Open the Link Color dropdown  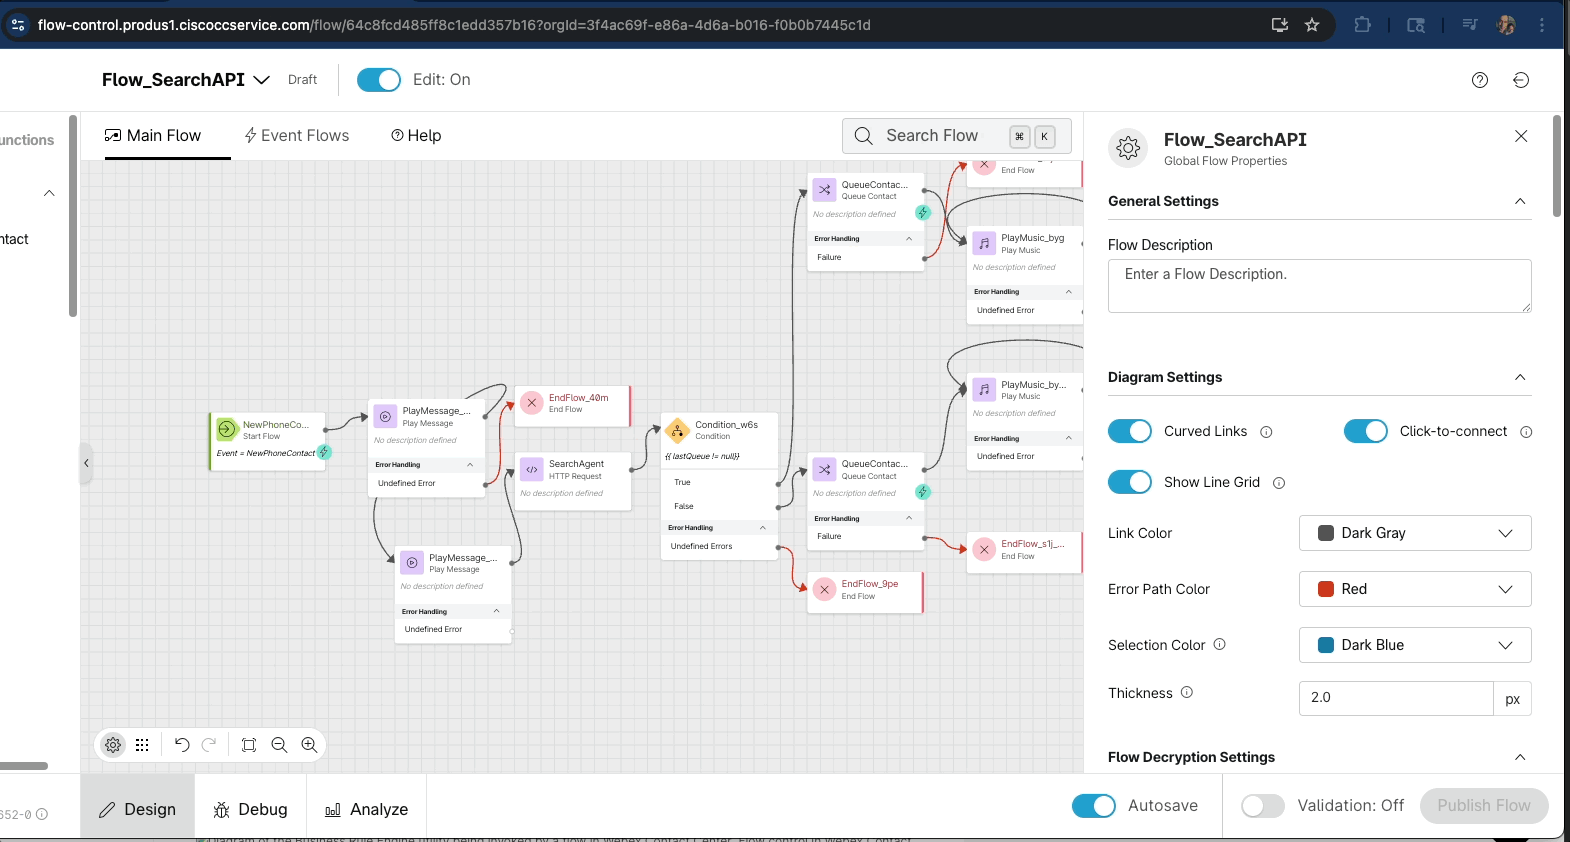(x=1414, y=533)
